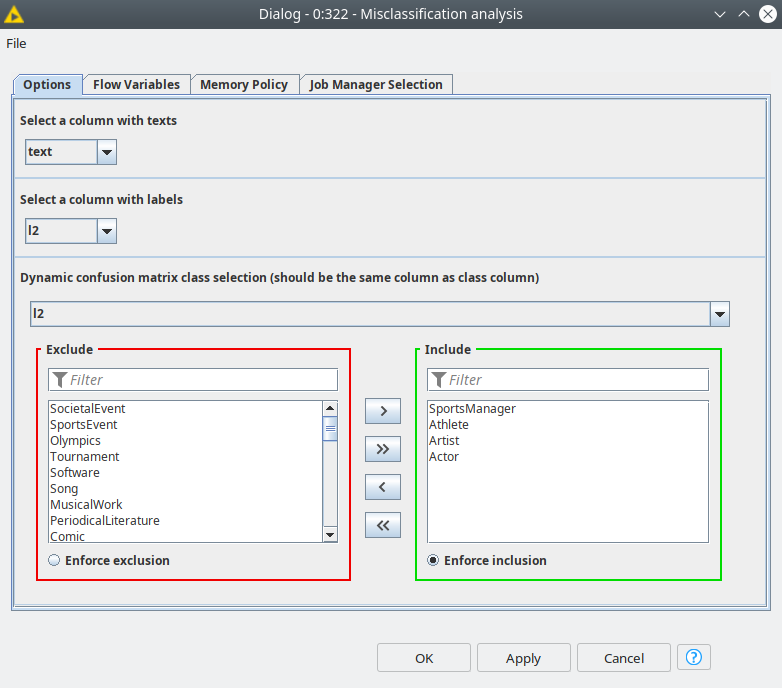Confirm the dialog with the OK button
Viewport: 782px width, 688px height.
[x=424, y=658]
